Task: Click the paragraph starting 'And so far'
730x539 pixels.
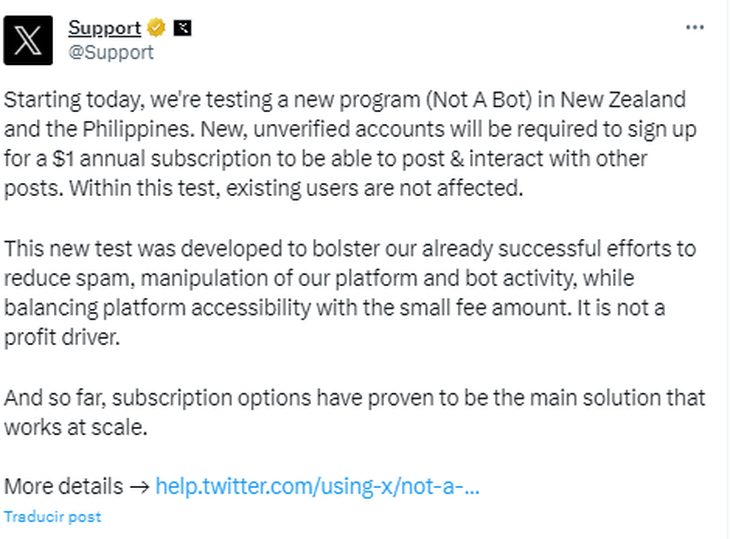Action: click(355, 413)
